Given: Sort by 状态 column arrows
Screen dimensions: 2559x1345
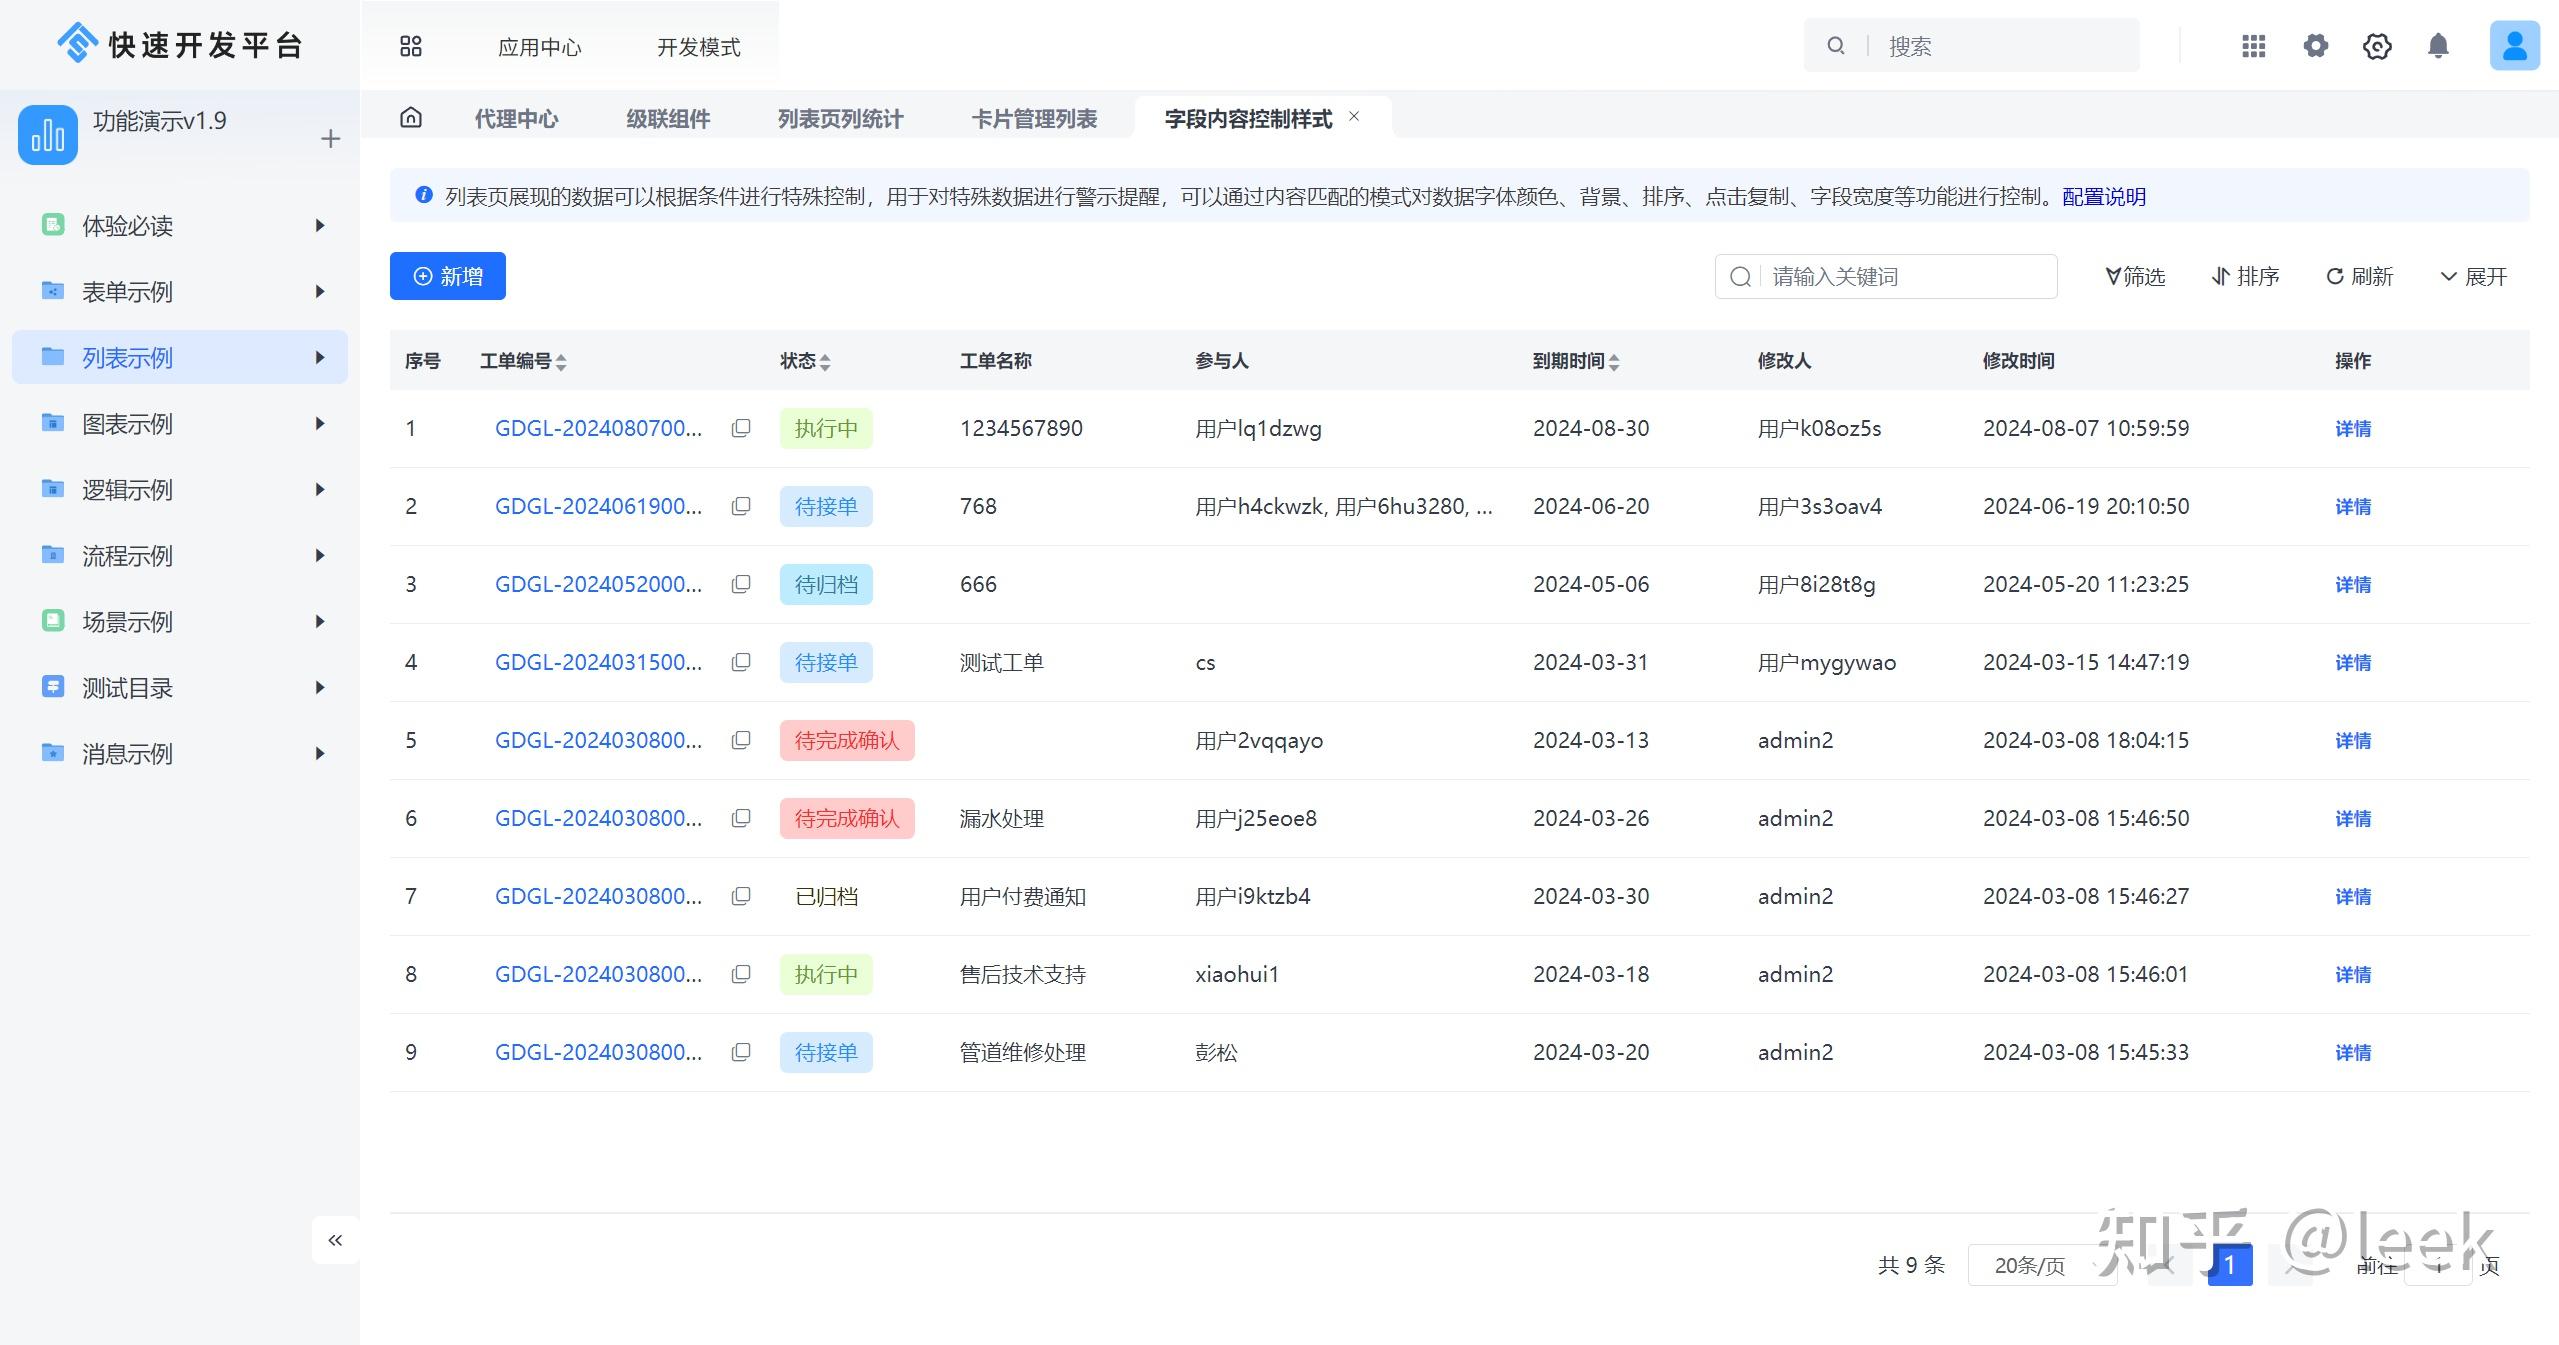Looking at the screenshot, I should 825,362.
